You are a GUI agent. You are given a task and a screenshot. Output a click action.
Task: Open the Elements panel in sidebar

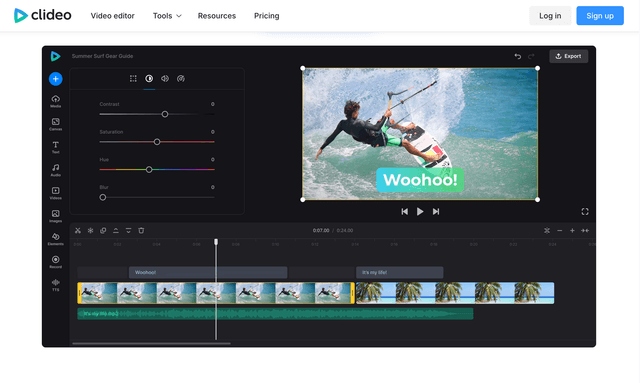[x=56, y=239]
